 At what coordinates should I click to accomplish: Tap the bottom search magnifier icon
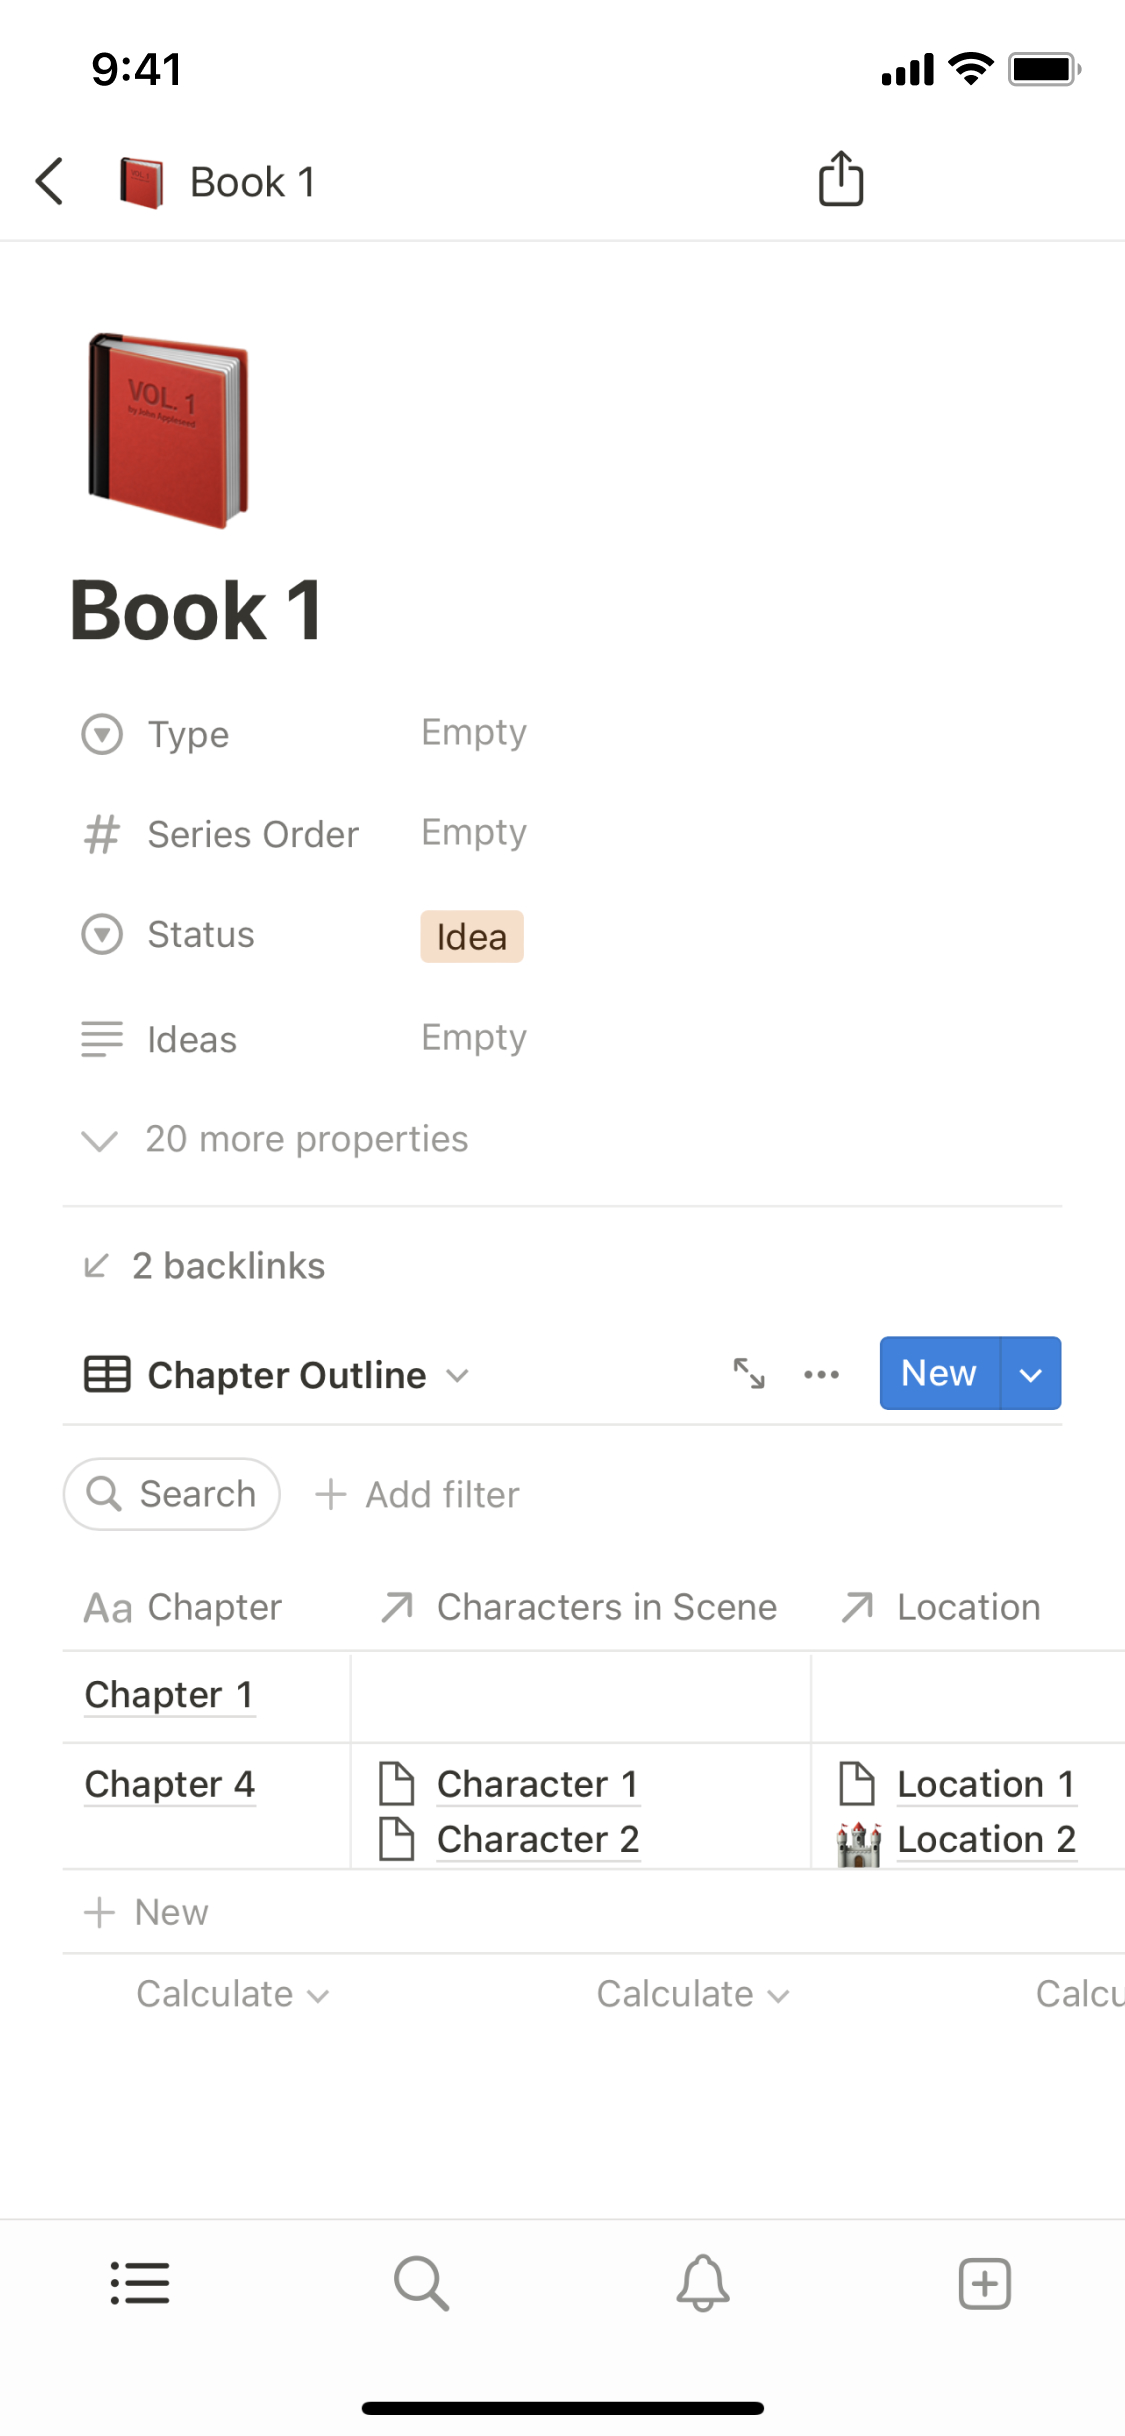(421, 2284)
